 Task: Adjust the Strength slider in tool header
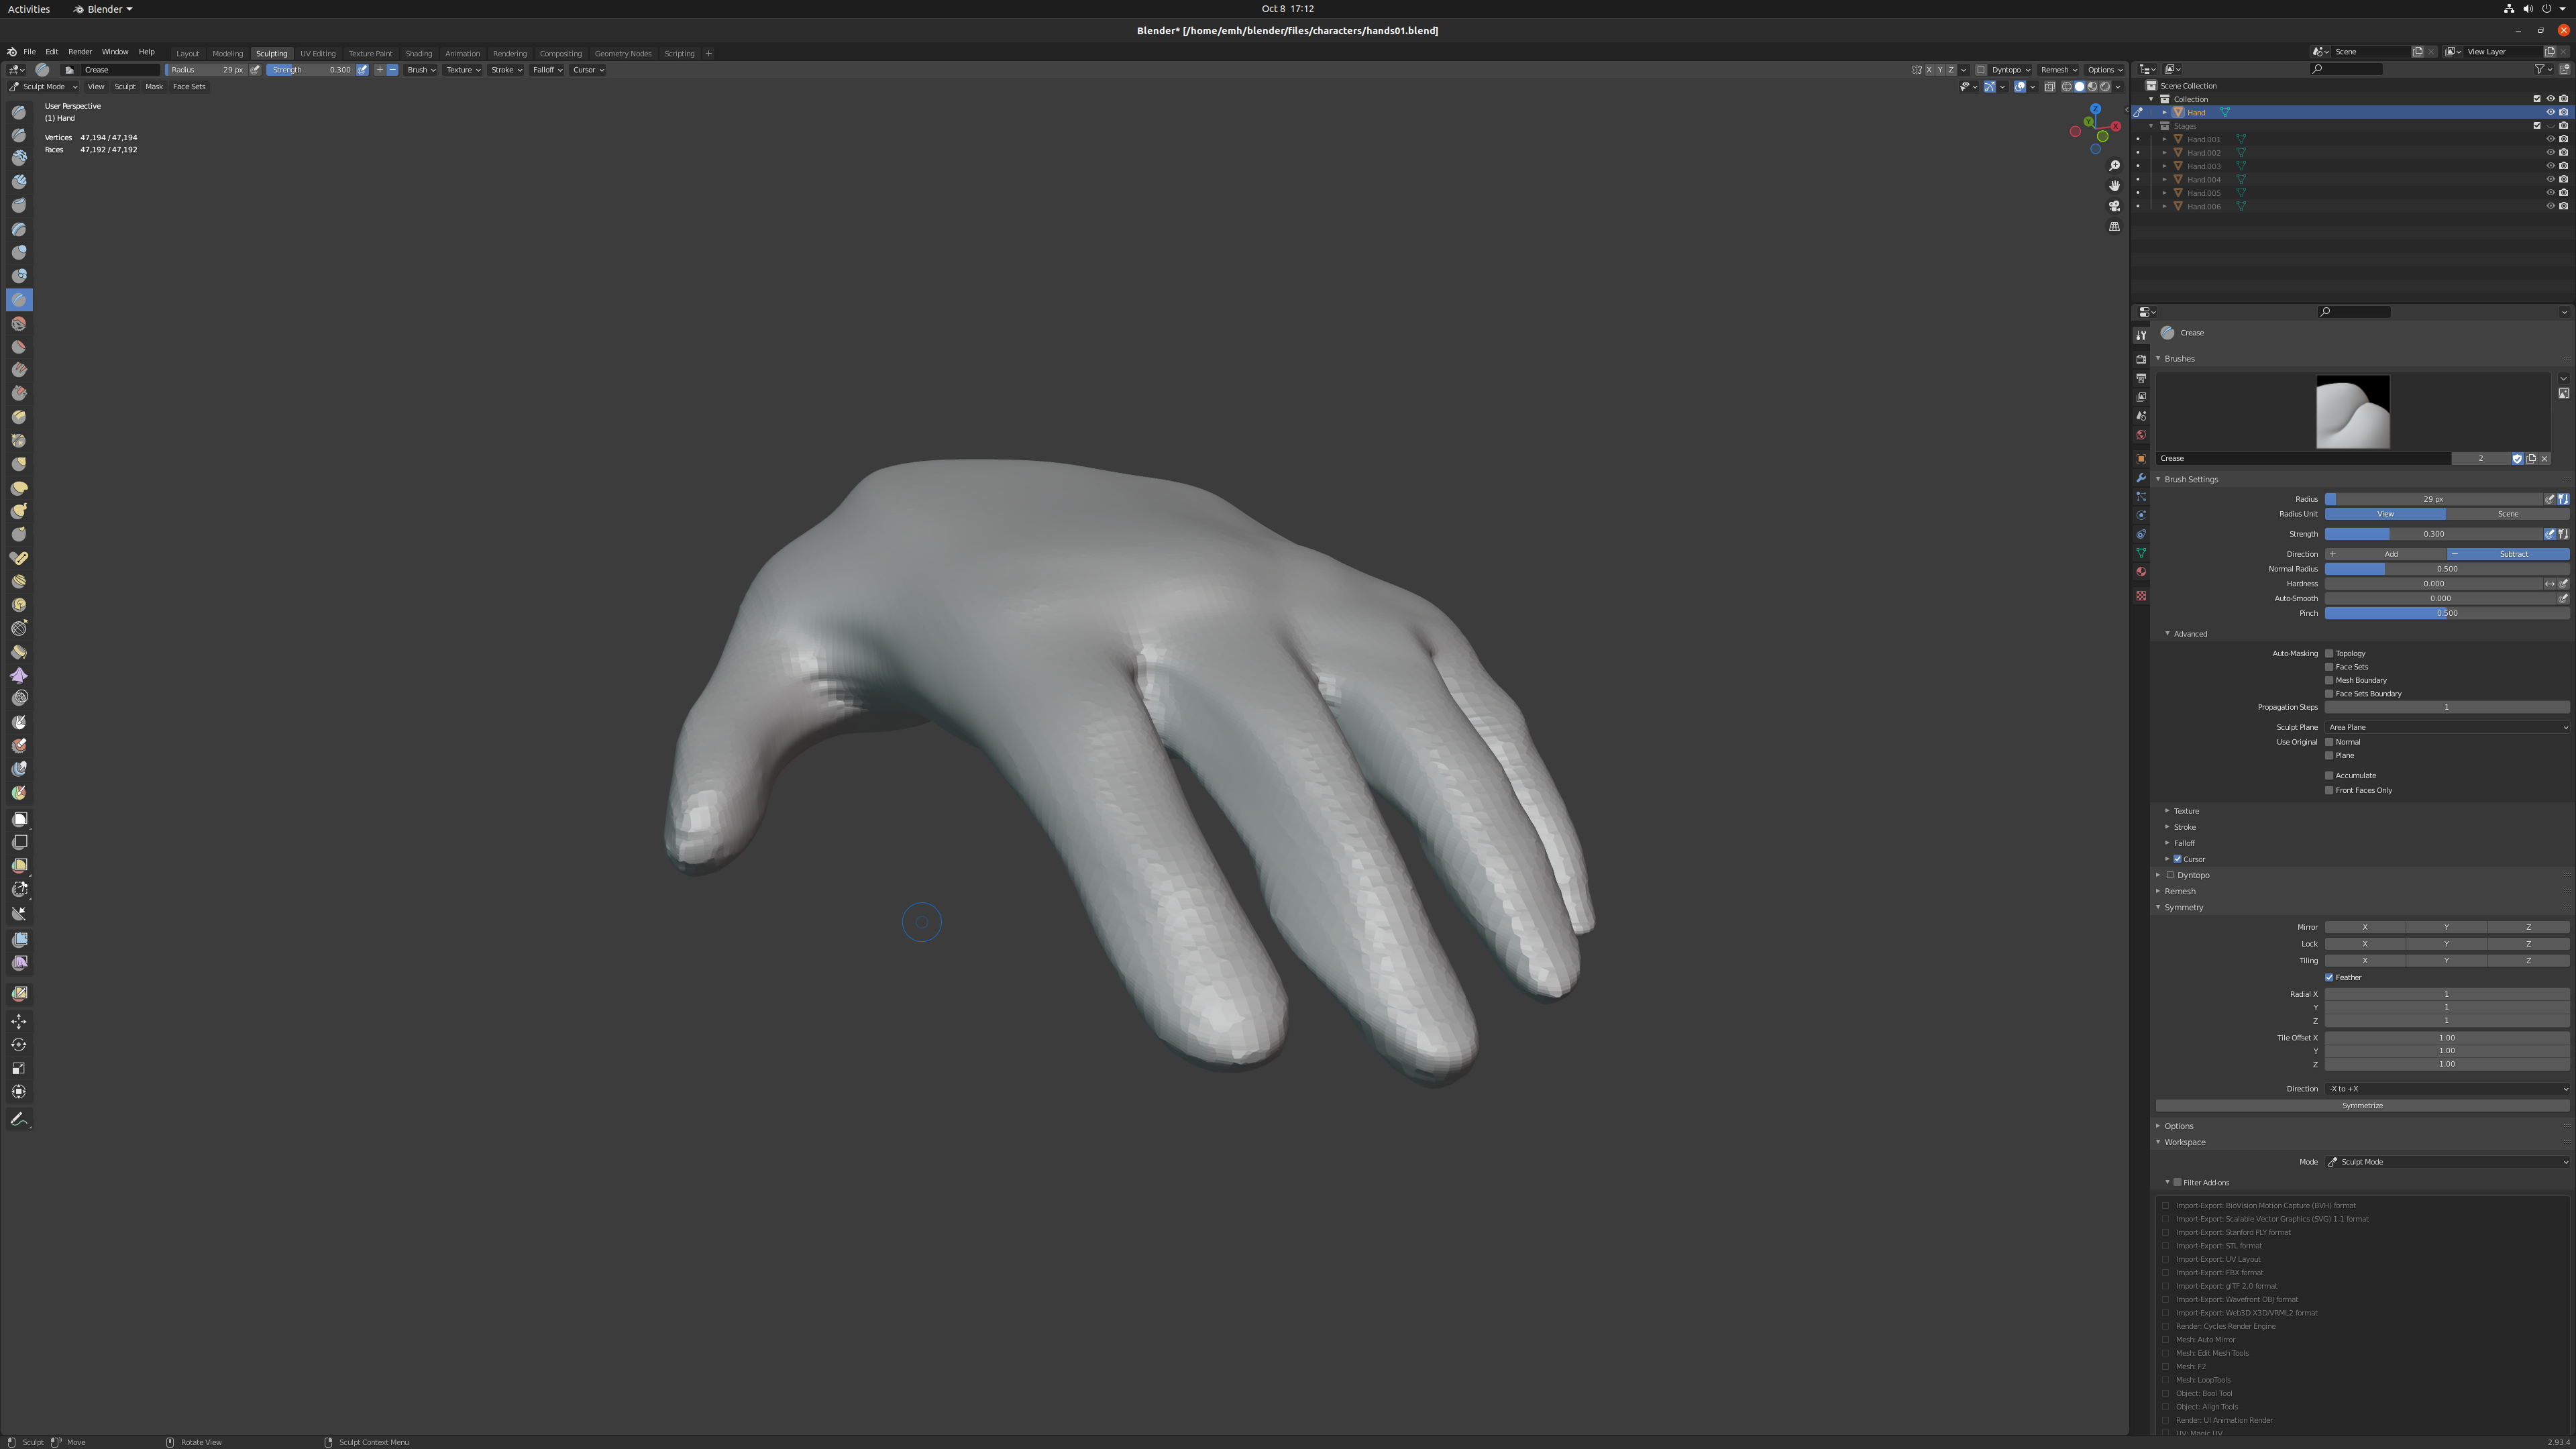tap(311, 70)
